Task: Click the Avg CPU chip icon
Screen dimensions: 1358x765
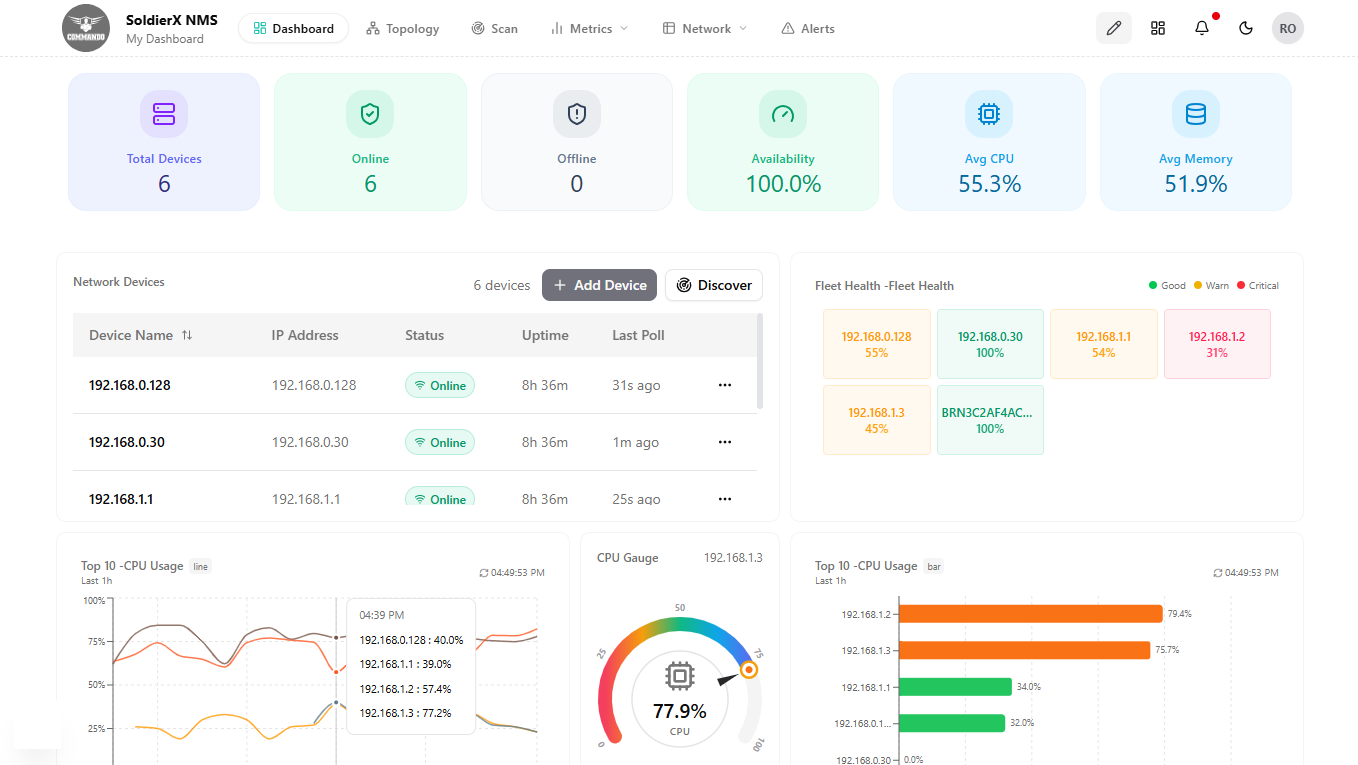Action: point(989,114)
